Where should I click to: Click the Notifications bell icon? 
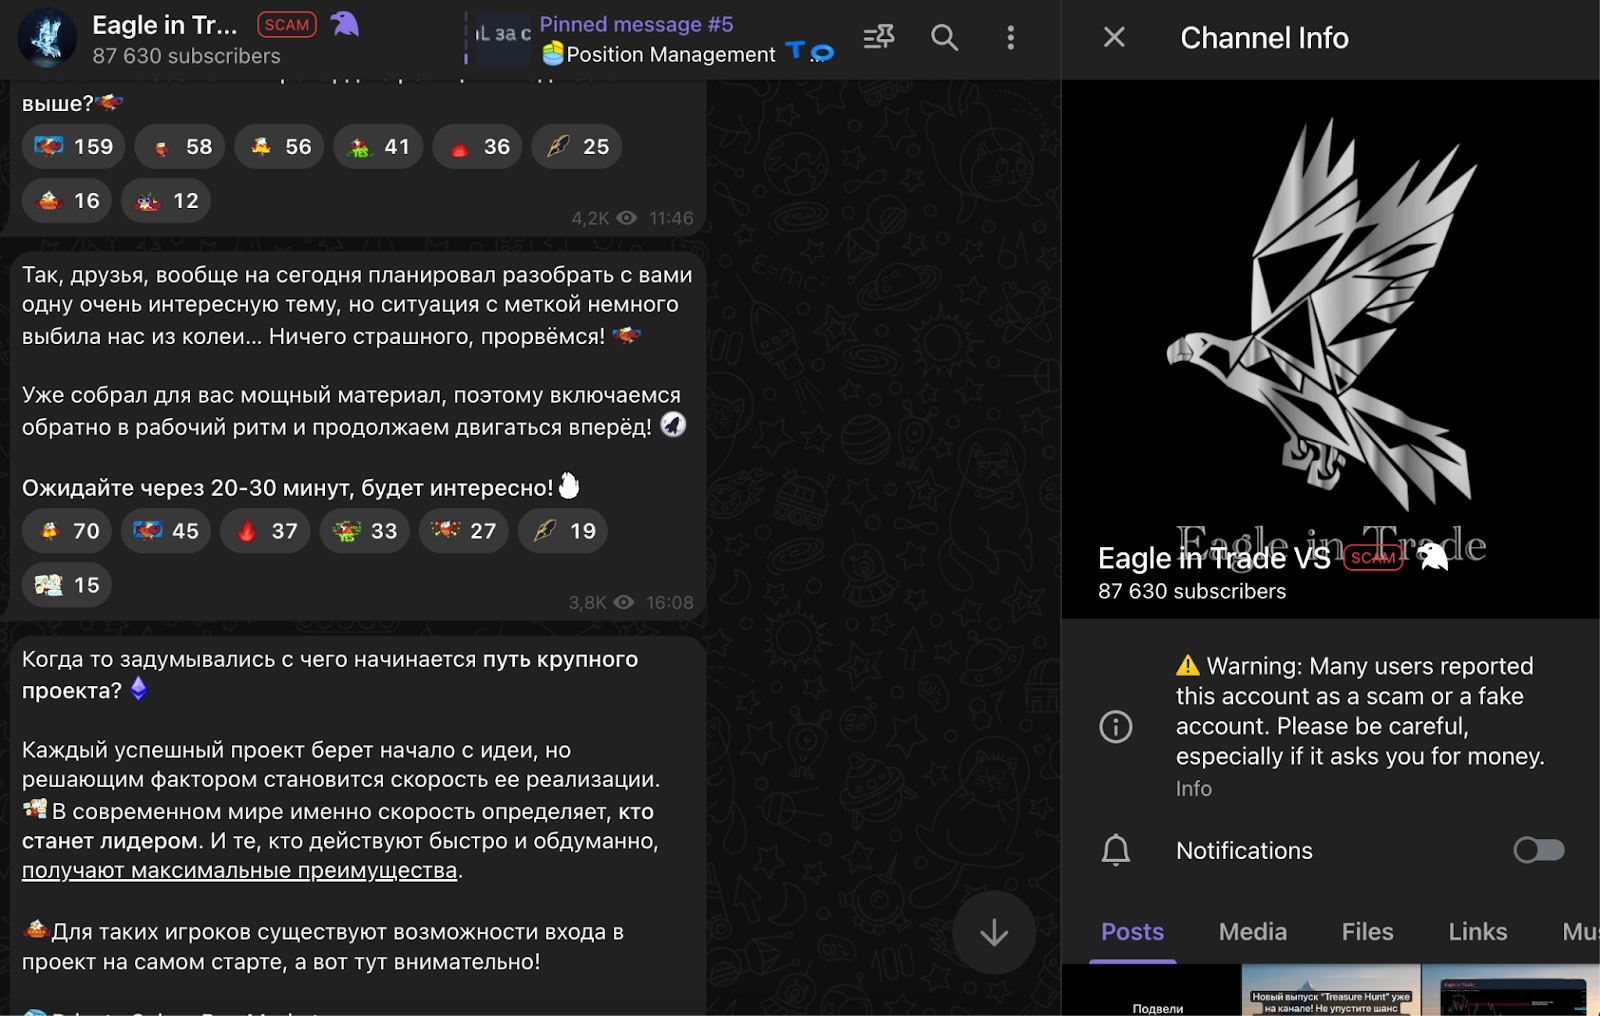(1116, 850)
